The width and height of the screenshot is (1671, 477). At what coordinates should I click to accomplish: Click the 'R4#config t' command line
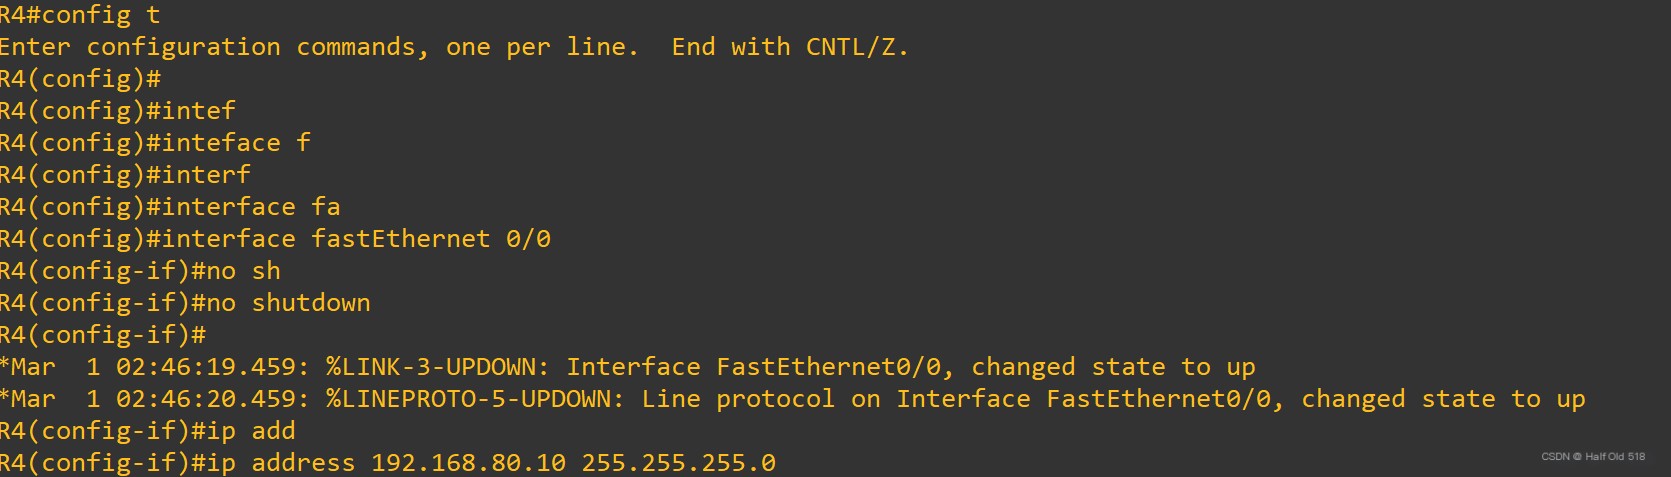point(80,15)
